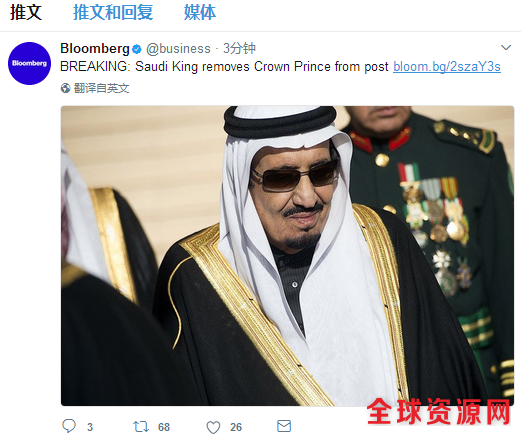Click the @business handle

(178, 49)
